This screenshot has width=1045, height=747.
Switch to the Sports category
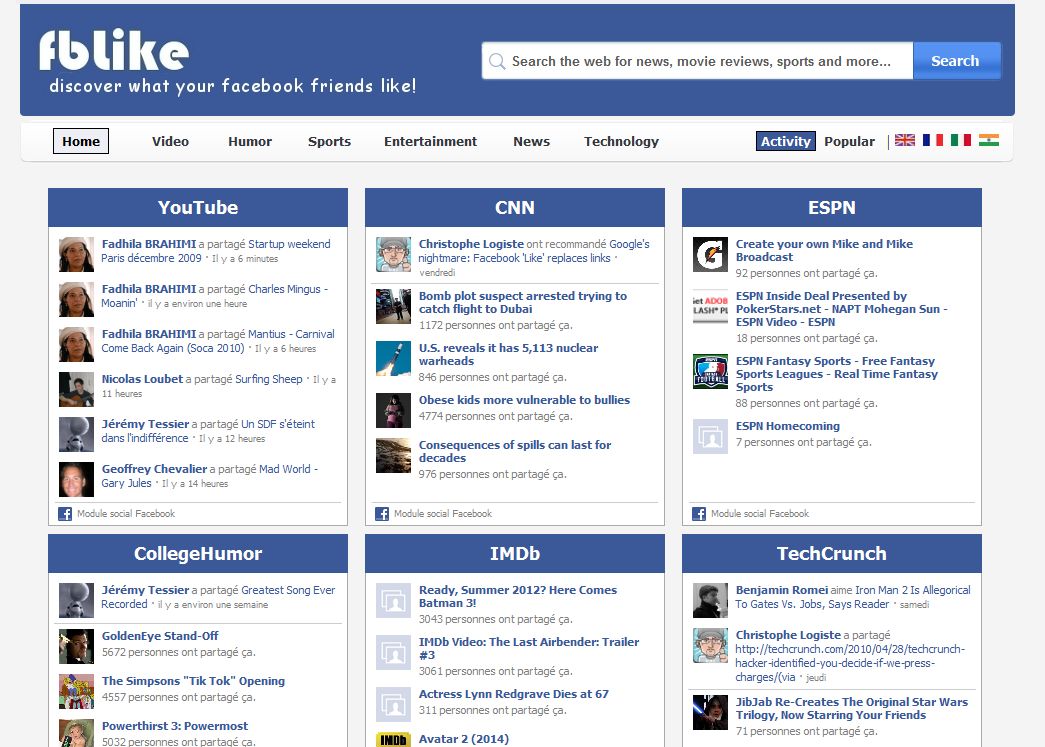(329, 141)
